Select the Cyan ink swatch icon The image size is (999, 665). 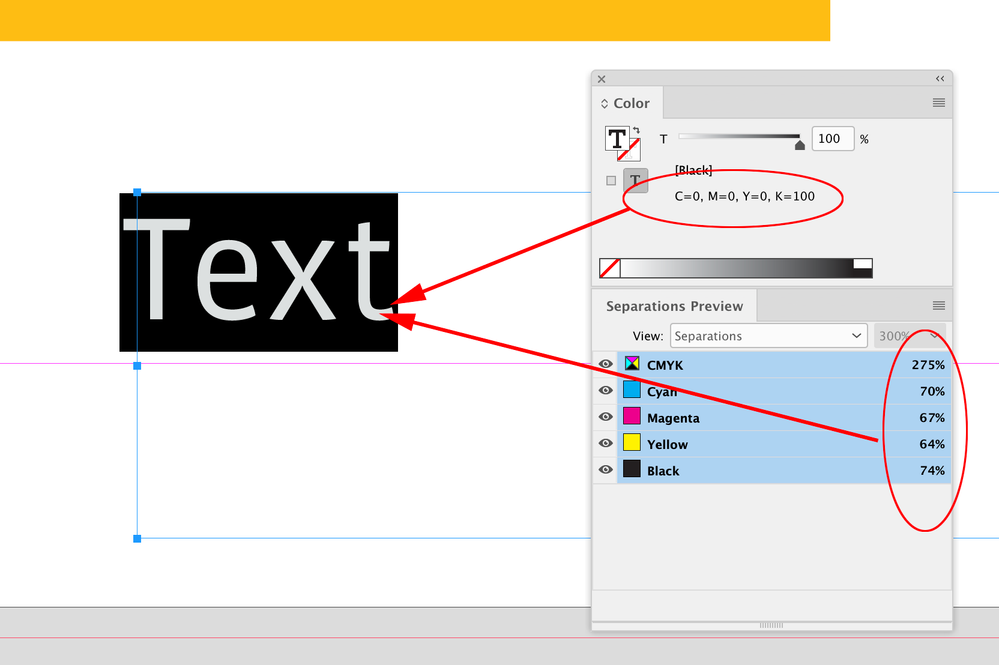click(x=631, y=389)
